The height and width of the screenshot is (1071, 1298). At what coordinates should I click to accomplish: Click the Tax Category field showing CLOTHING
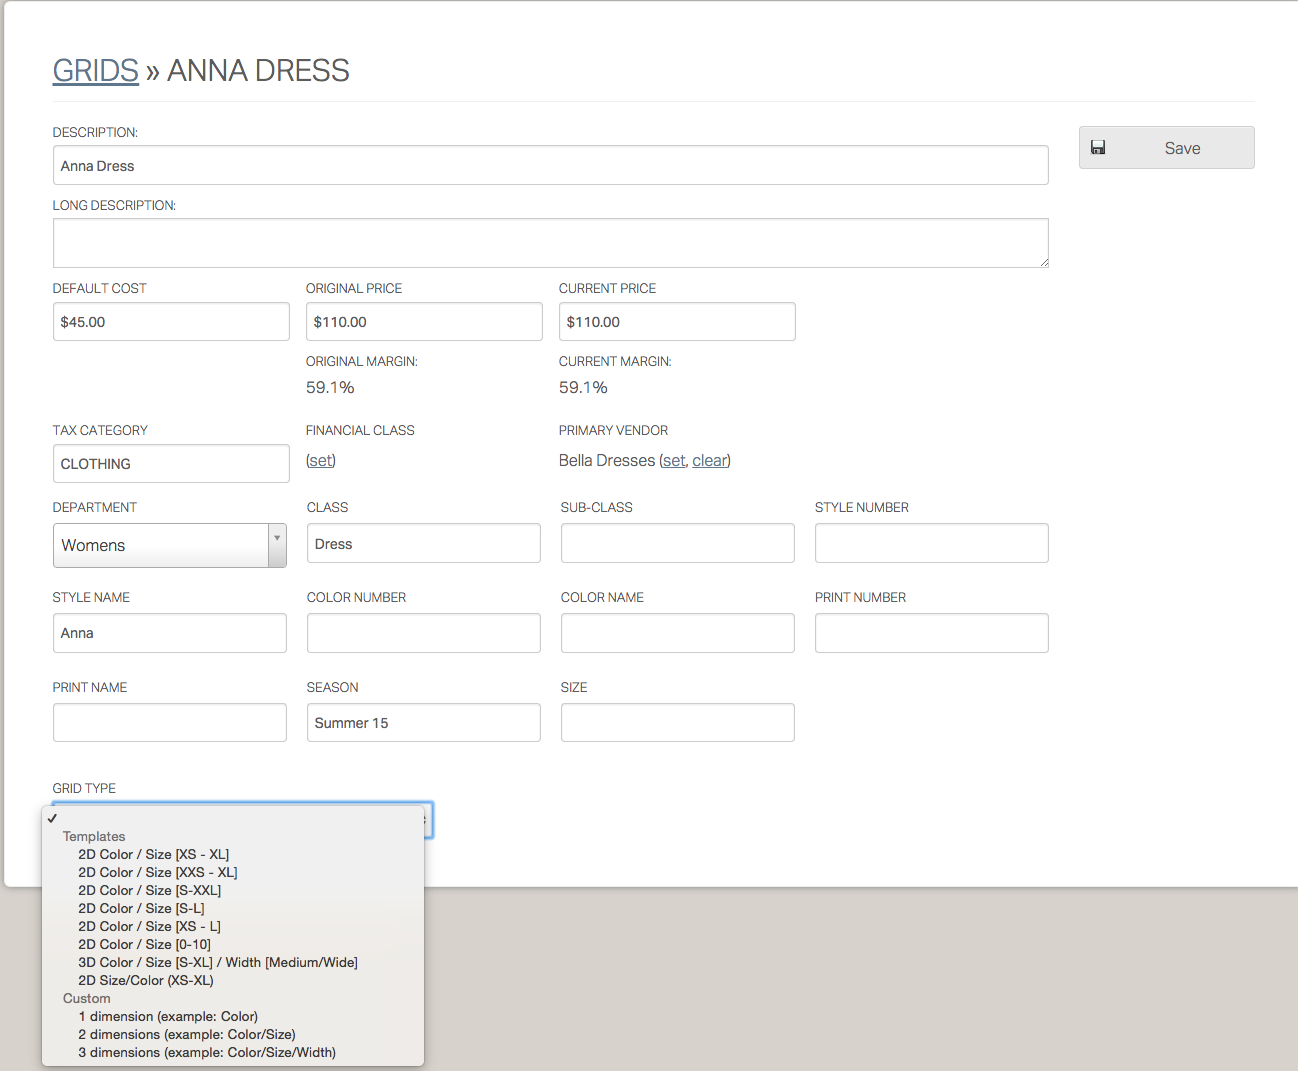tap(170, 463)
